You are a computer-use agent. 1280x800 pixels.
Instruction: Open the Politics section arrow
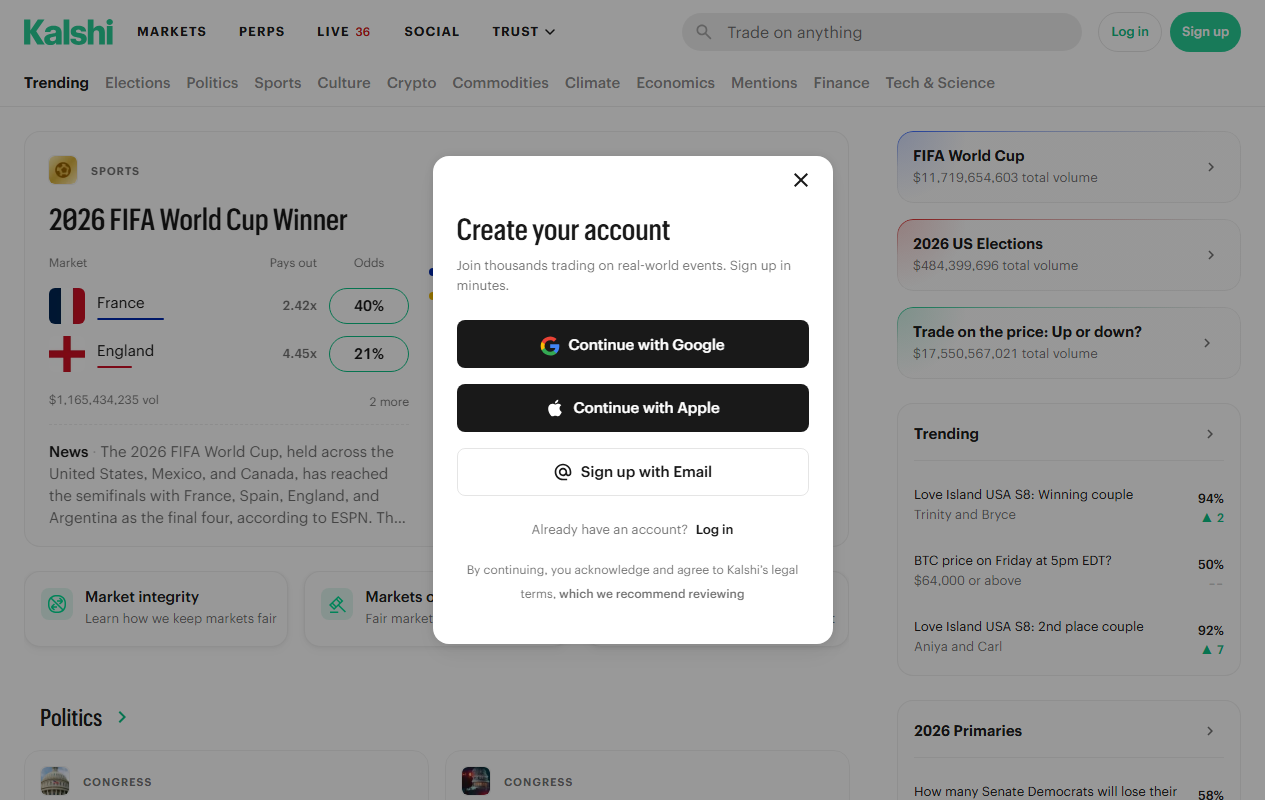[122, 717]
